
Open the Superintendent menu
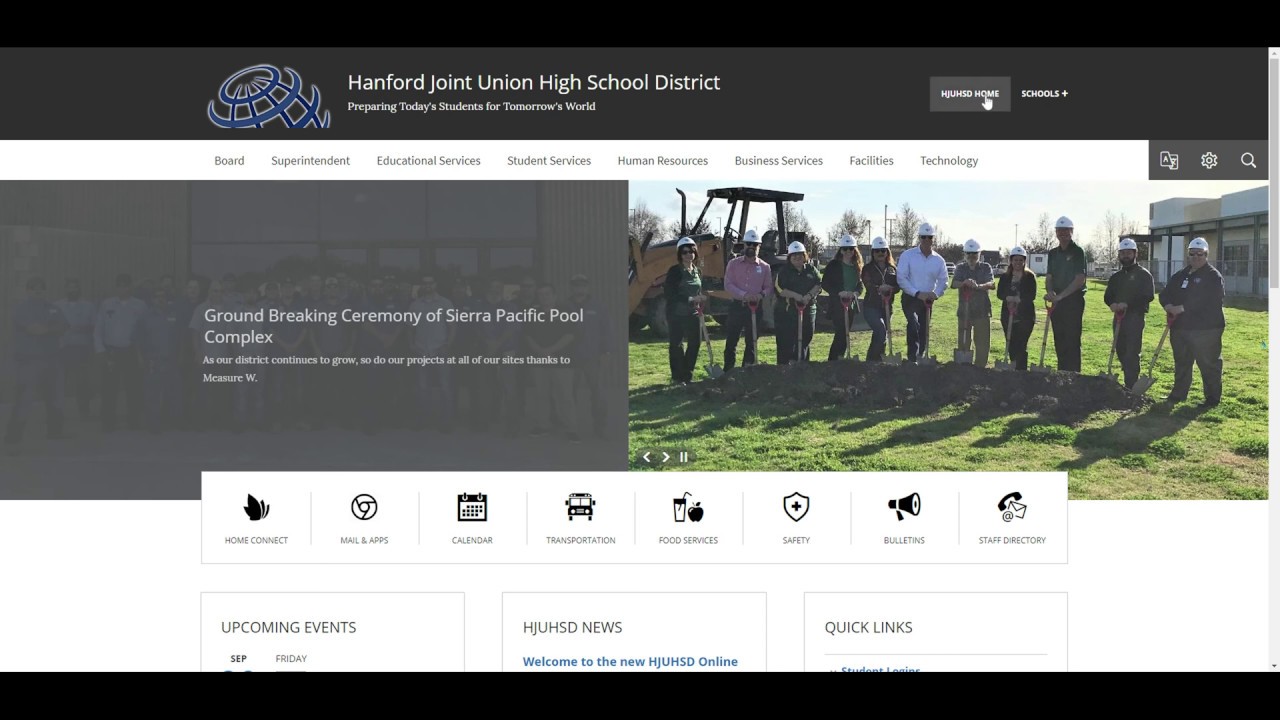[x=310, y=160]
